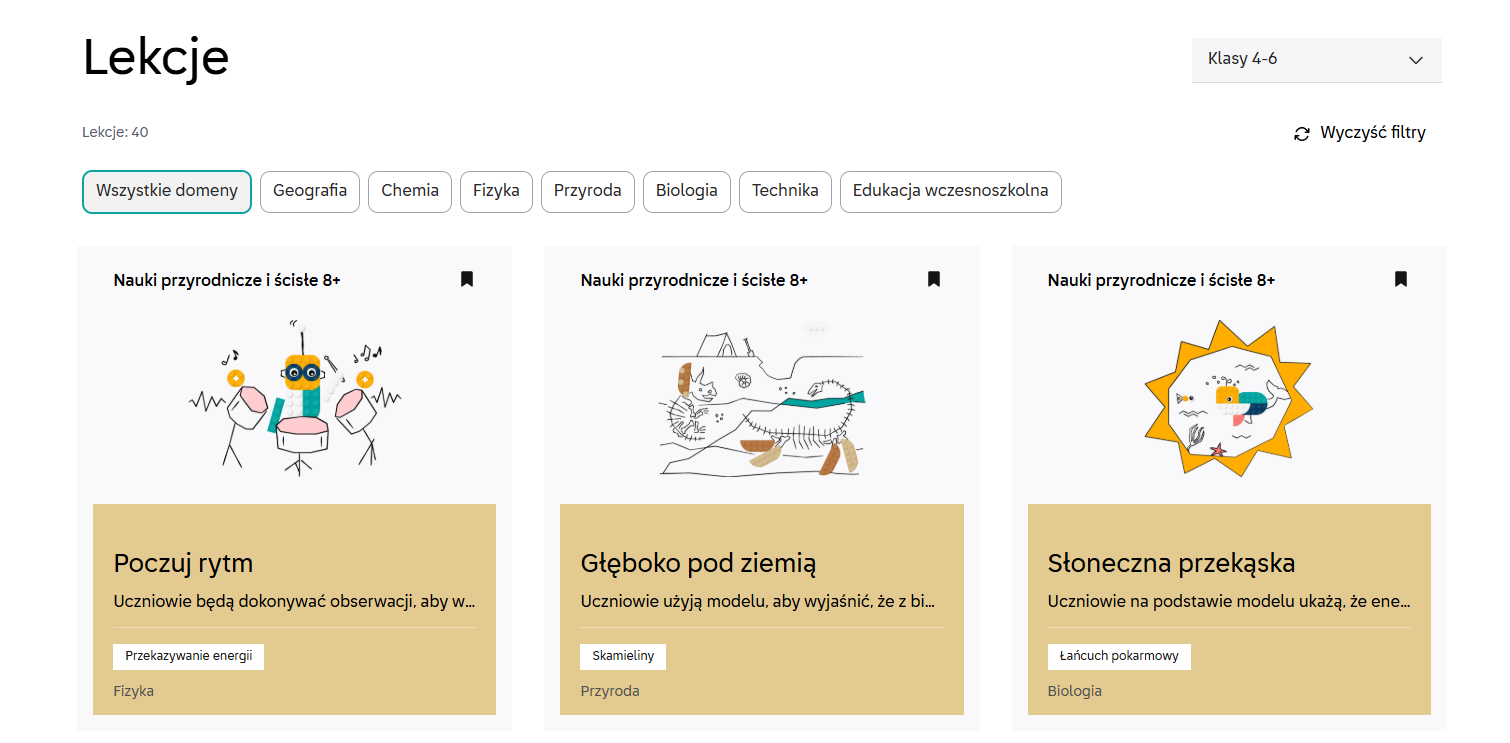1510x743 pixels.
Task: Bookmark the Poczuj rytm lesson
Action: point(467,279)
